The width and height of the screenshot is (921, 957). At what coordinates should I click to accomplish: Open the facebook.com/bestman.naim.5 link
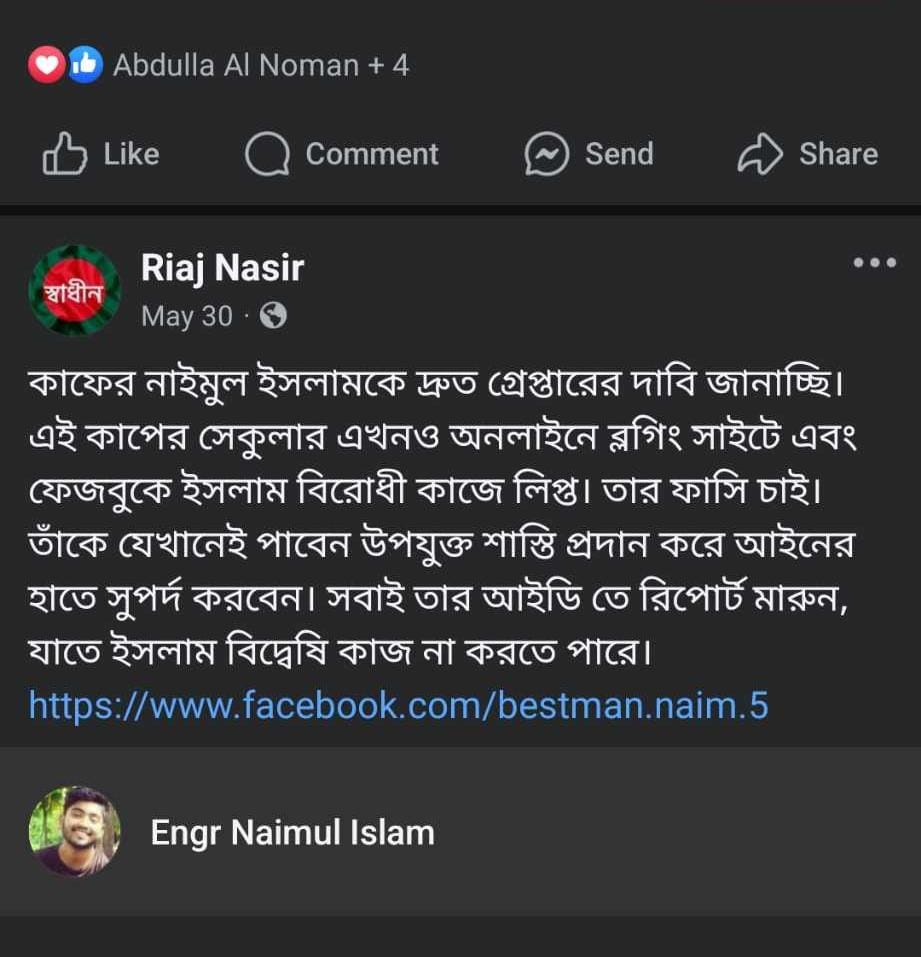(398, 705)
